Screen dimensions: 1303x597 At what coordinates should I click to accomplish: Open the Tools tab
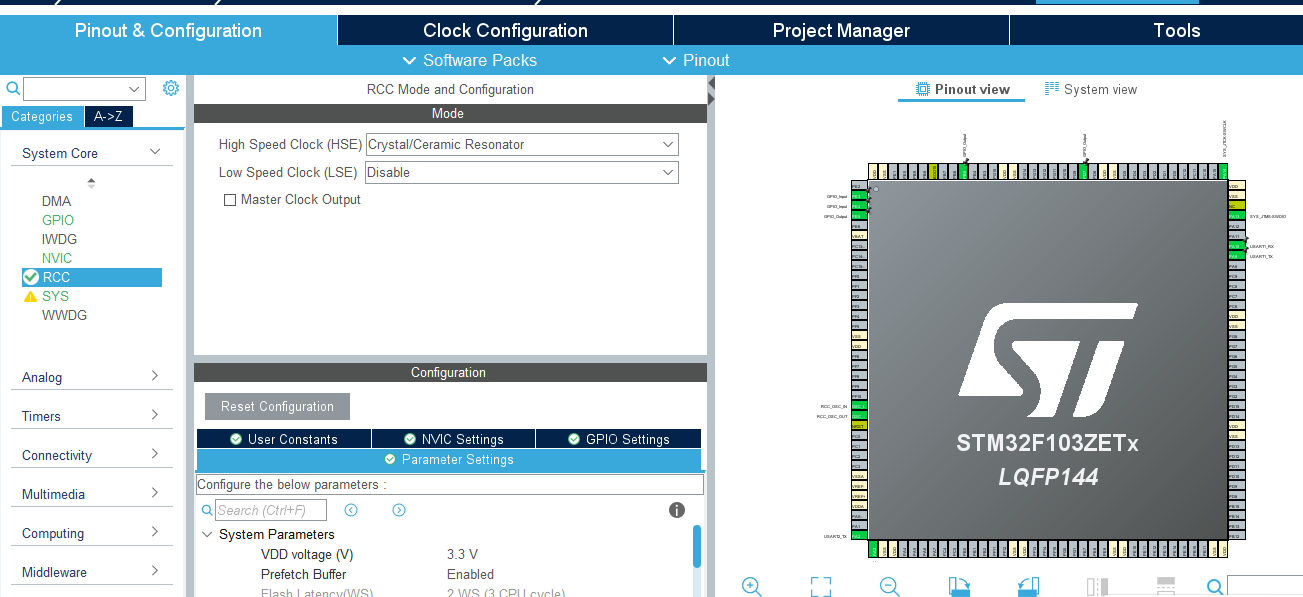point(1156,30)
